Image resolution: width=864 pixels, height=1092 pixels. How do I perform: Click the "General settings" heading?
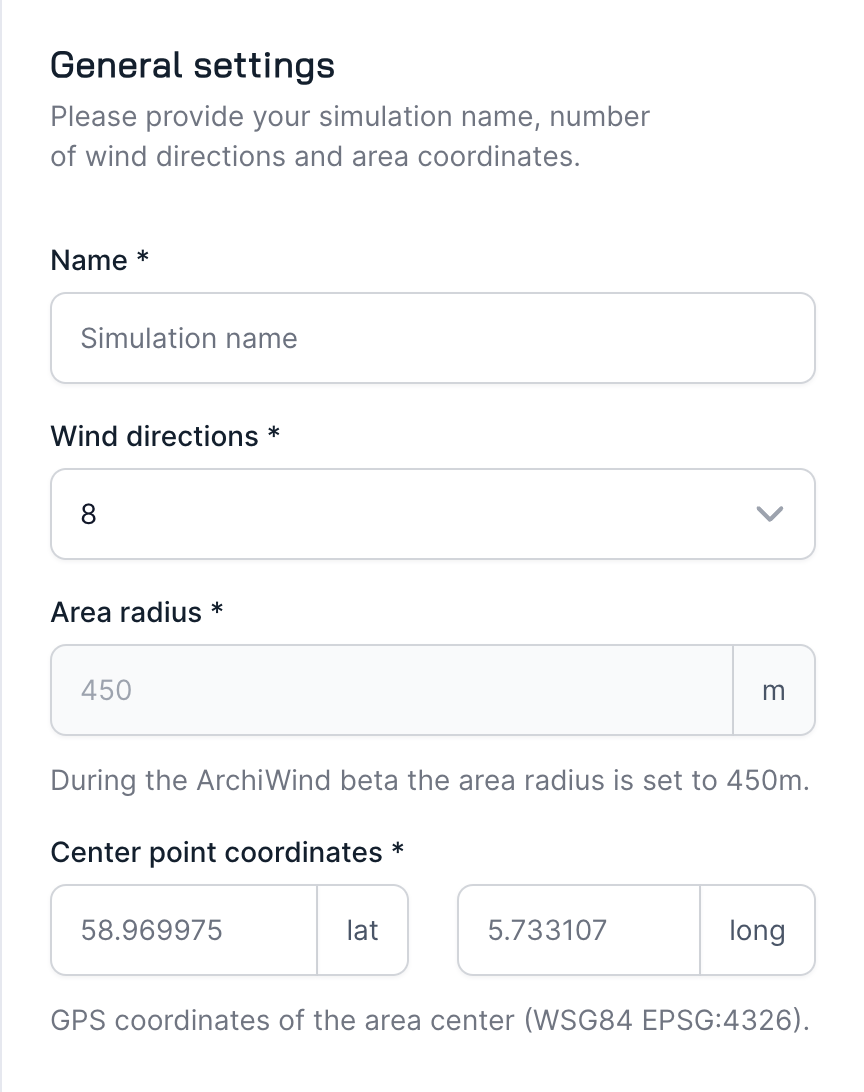click(193, 66)
